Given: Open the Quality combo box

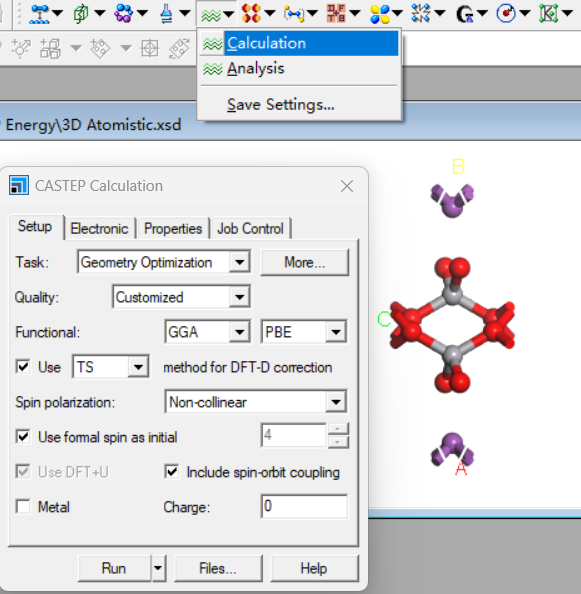Looking at the screenshot, I should (239, 297).
